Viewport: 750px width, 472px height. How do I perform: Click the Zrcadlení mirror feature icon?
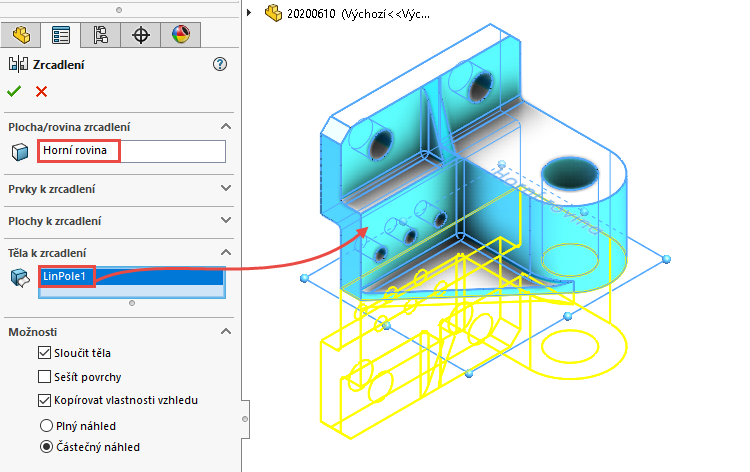tap(18, 64)
